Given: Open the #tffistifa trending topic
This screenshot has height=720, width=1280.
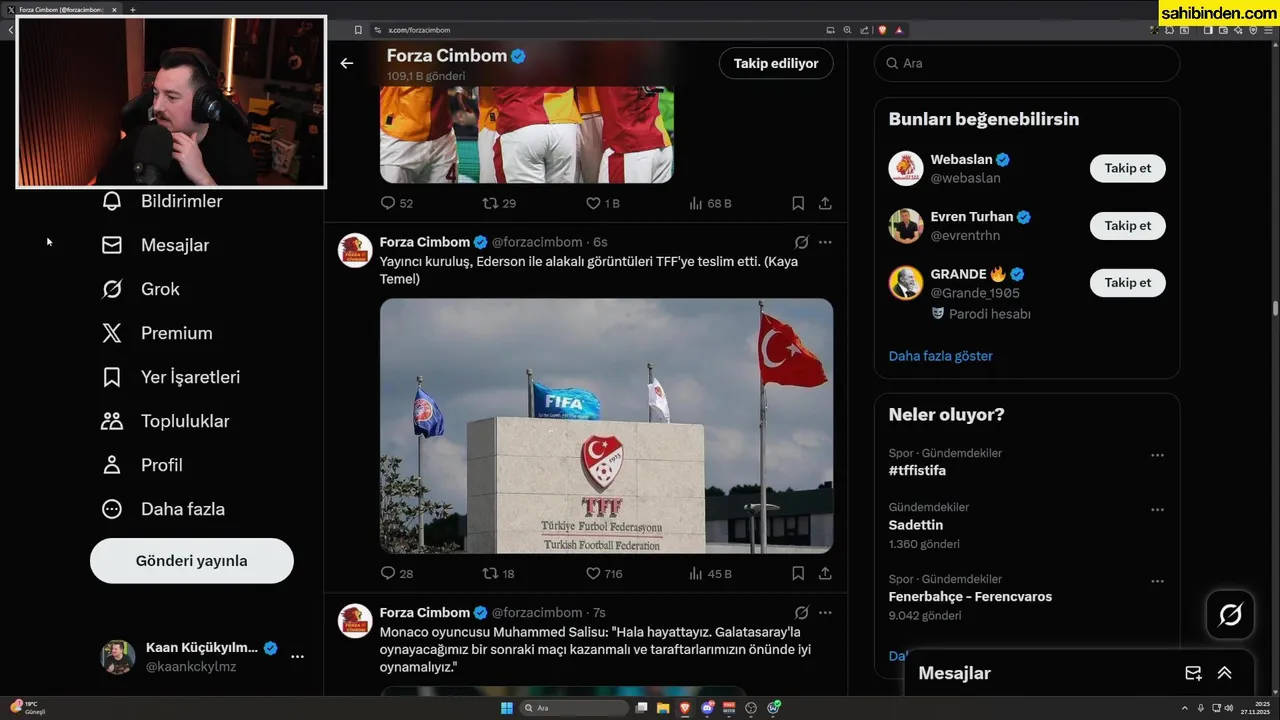Looking at the screenshot, I should coord(917,471).
